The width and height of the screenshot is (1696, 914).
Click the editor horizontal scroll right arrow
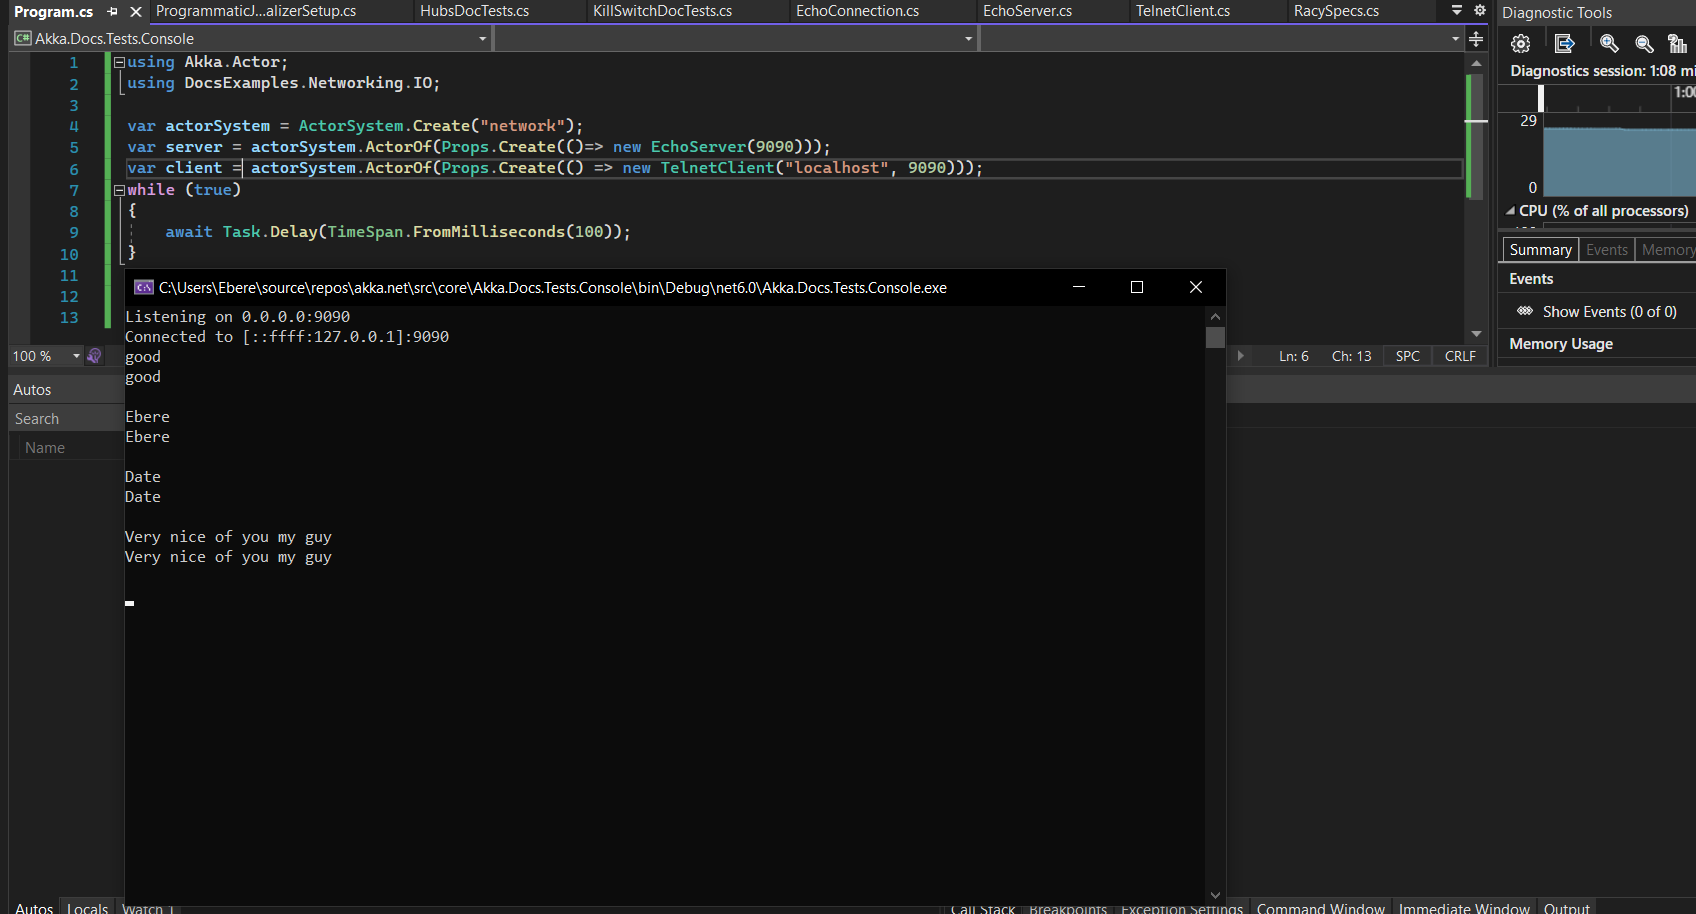pyautogui.click(x=1240, y=356)
